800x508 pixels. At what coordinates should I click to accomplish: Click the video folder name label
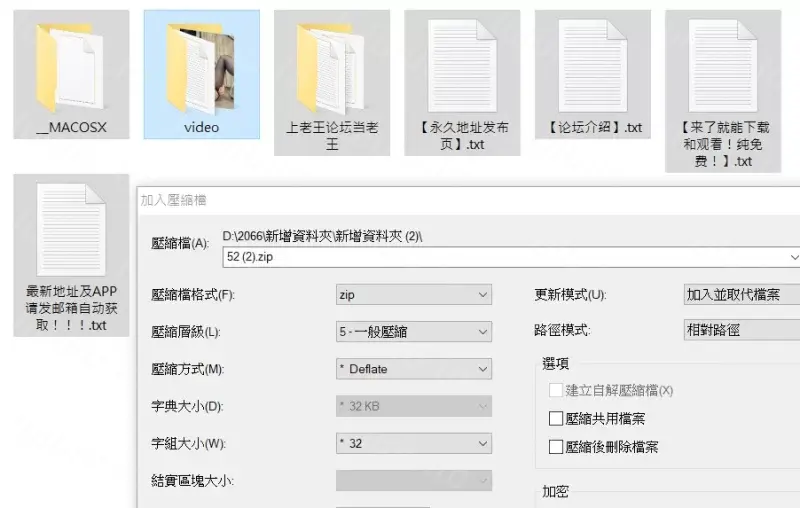(x=202, y=128)
